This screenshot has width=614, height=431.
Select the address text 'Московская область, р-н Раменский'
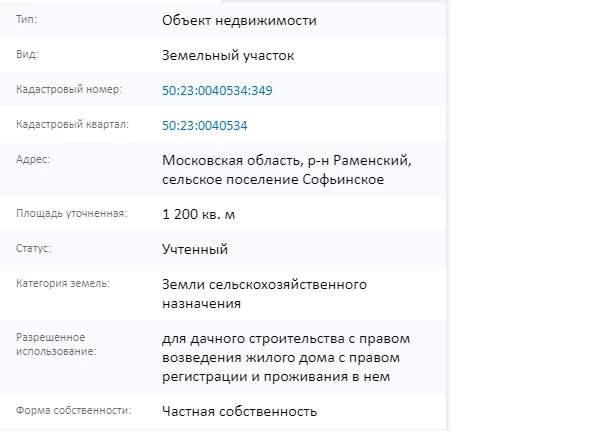point(286,161)
